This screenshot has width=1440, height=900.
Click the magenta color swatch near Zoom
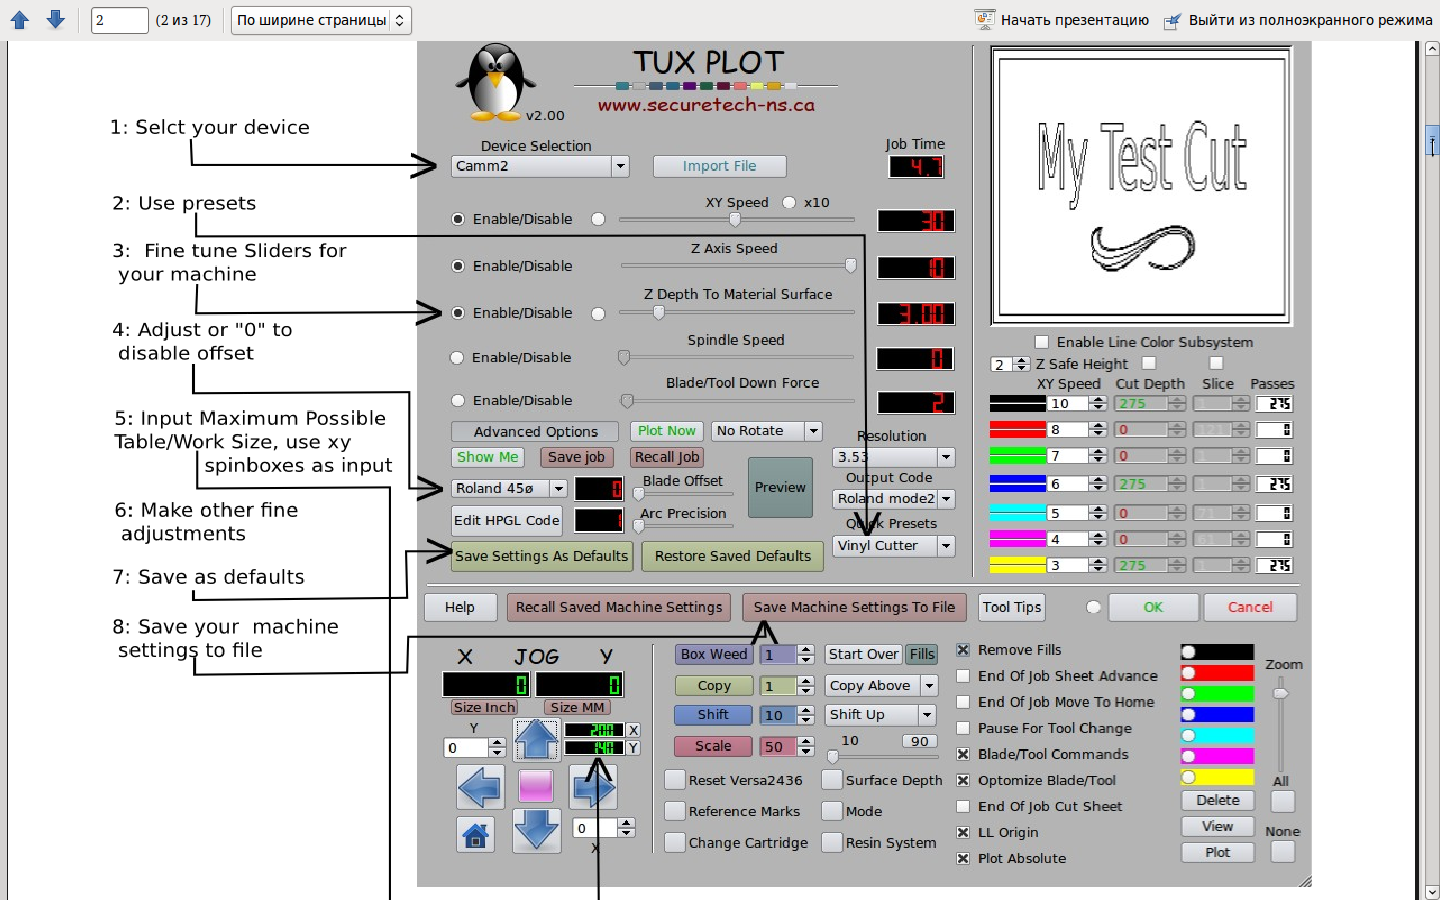click(x=1217, y=756)
